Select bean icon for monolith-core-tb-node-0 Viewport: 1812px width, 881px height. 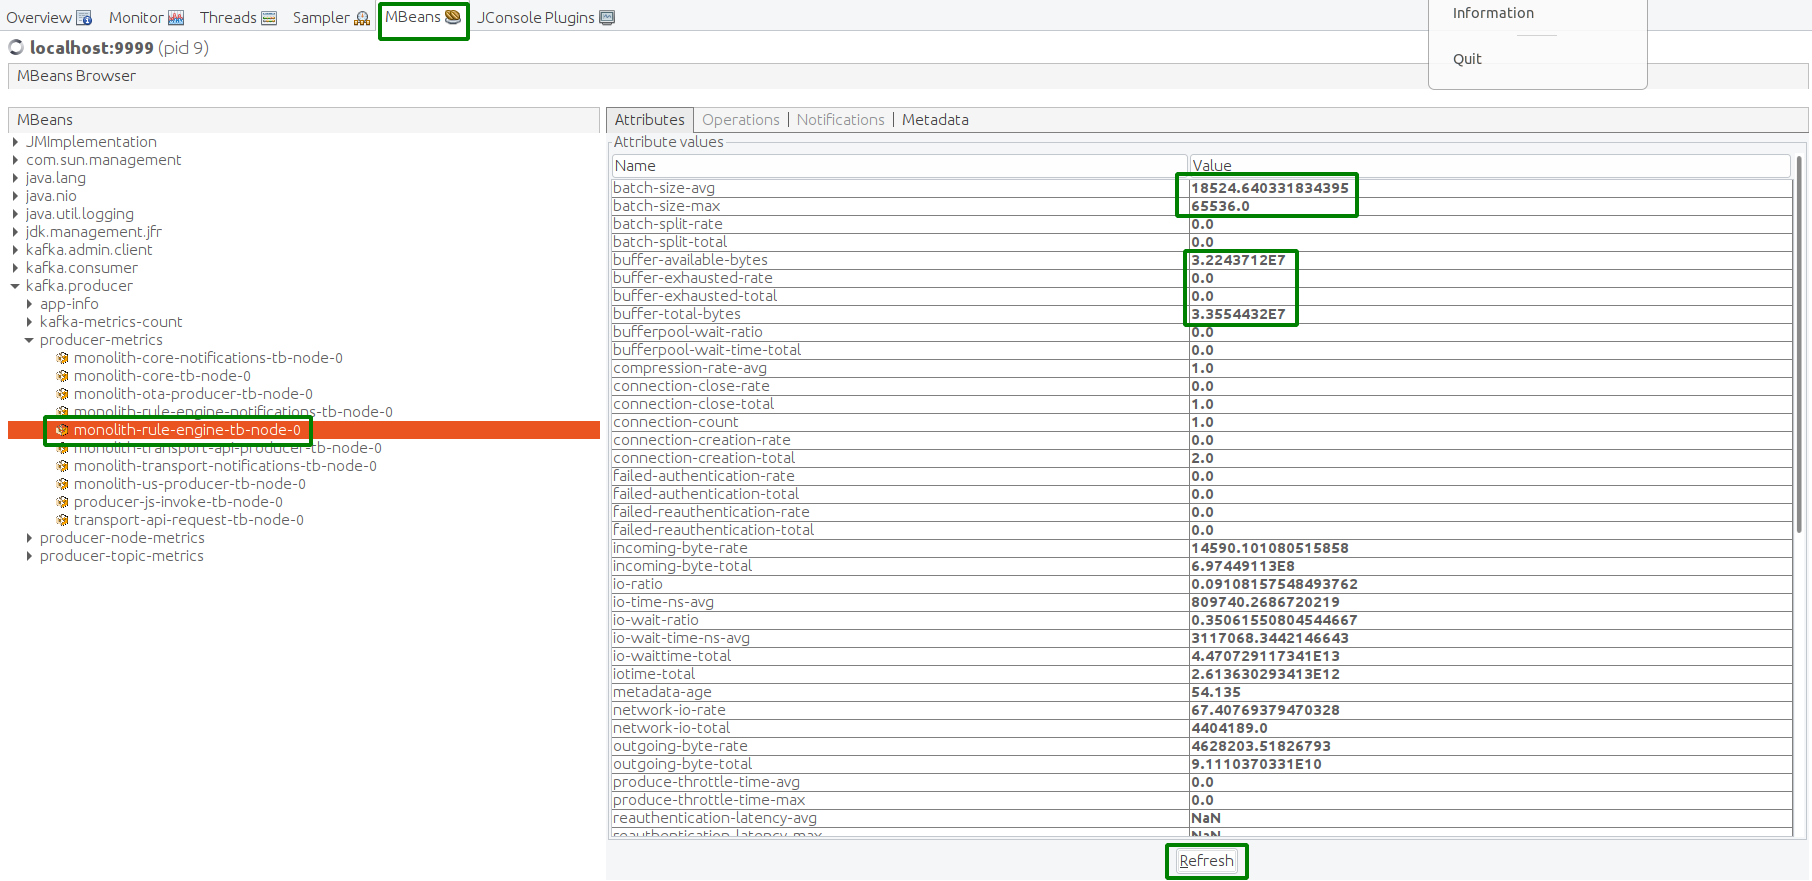tap(62, 376)
